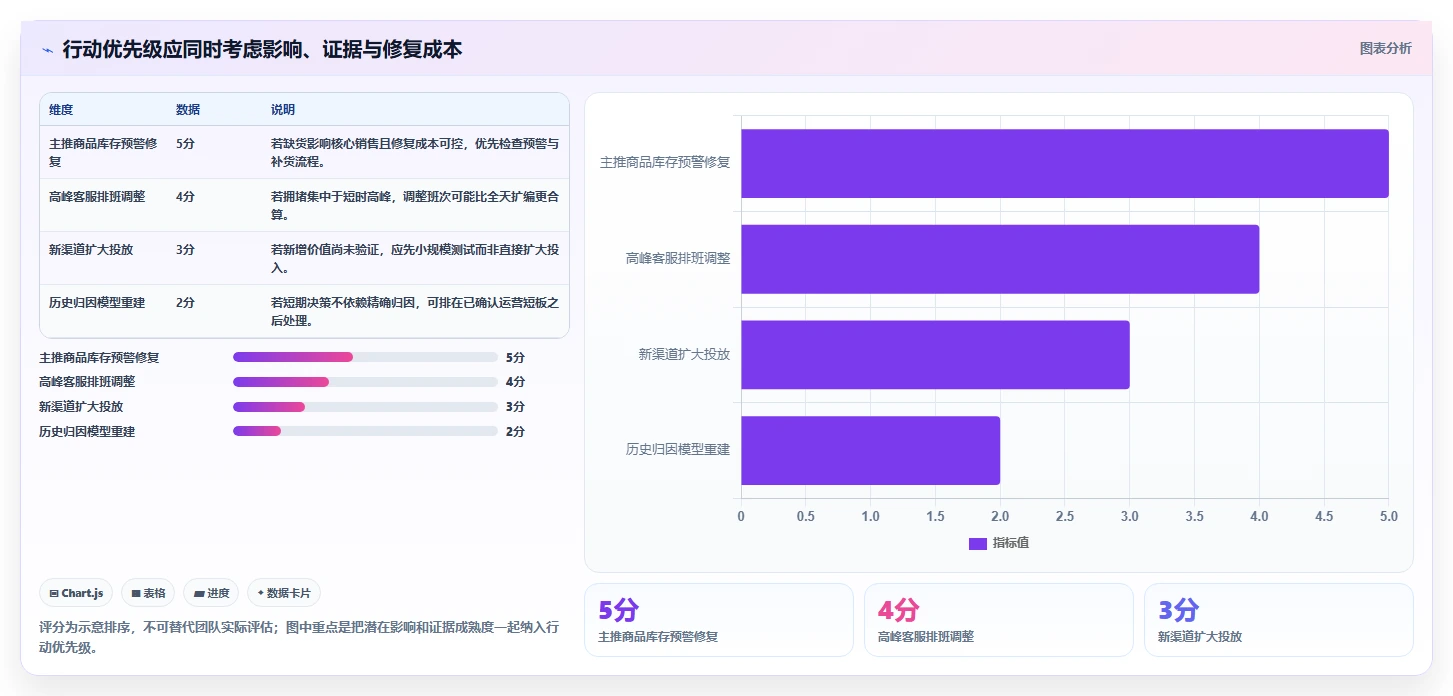
Task: Click the description starting 若短期决策不依赖精确归因
Action: pos(415,311)
